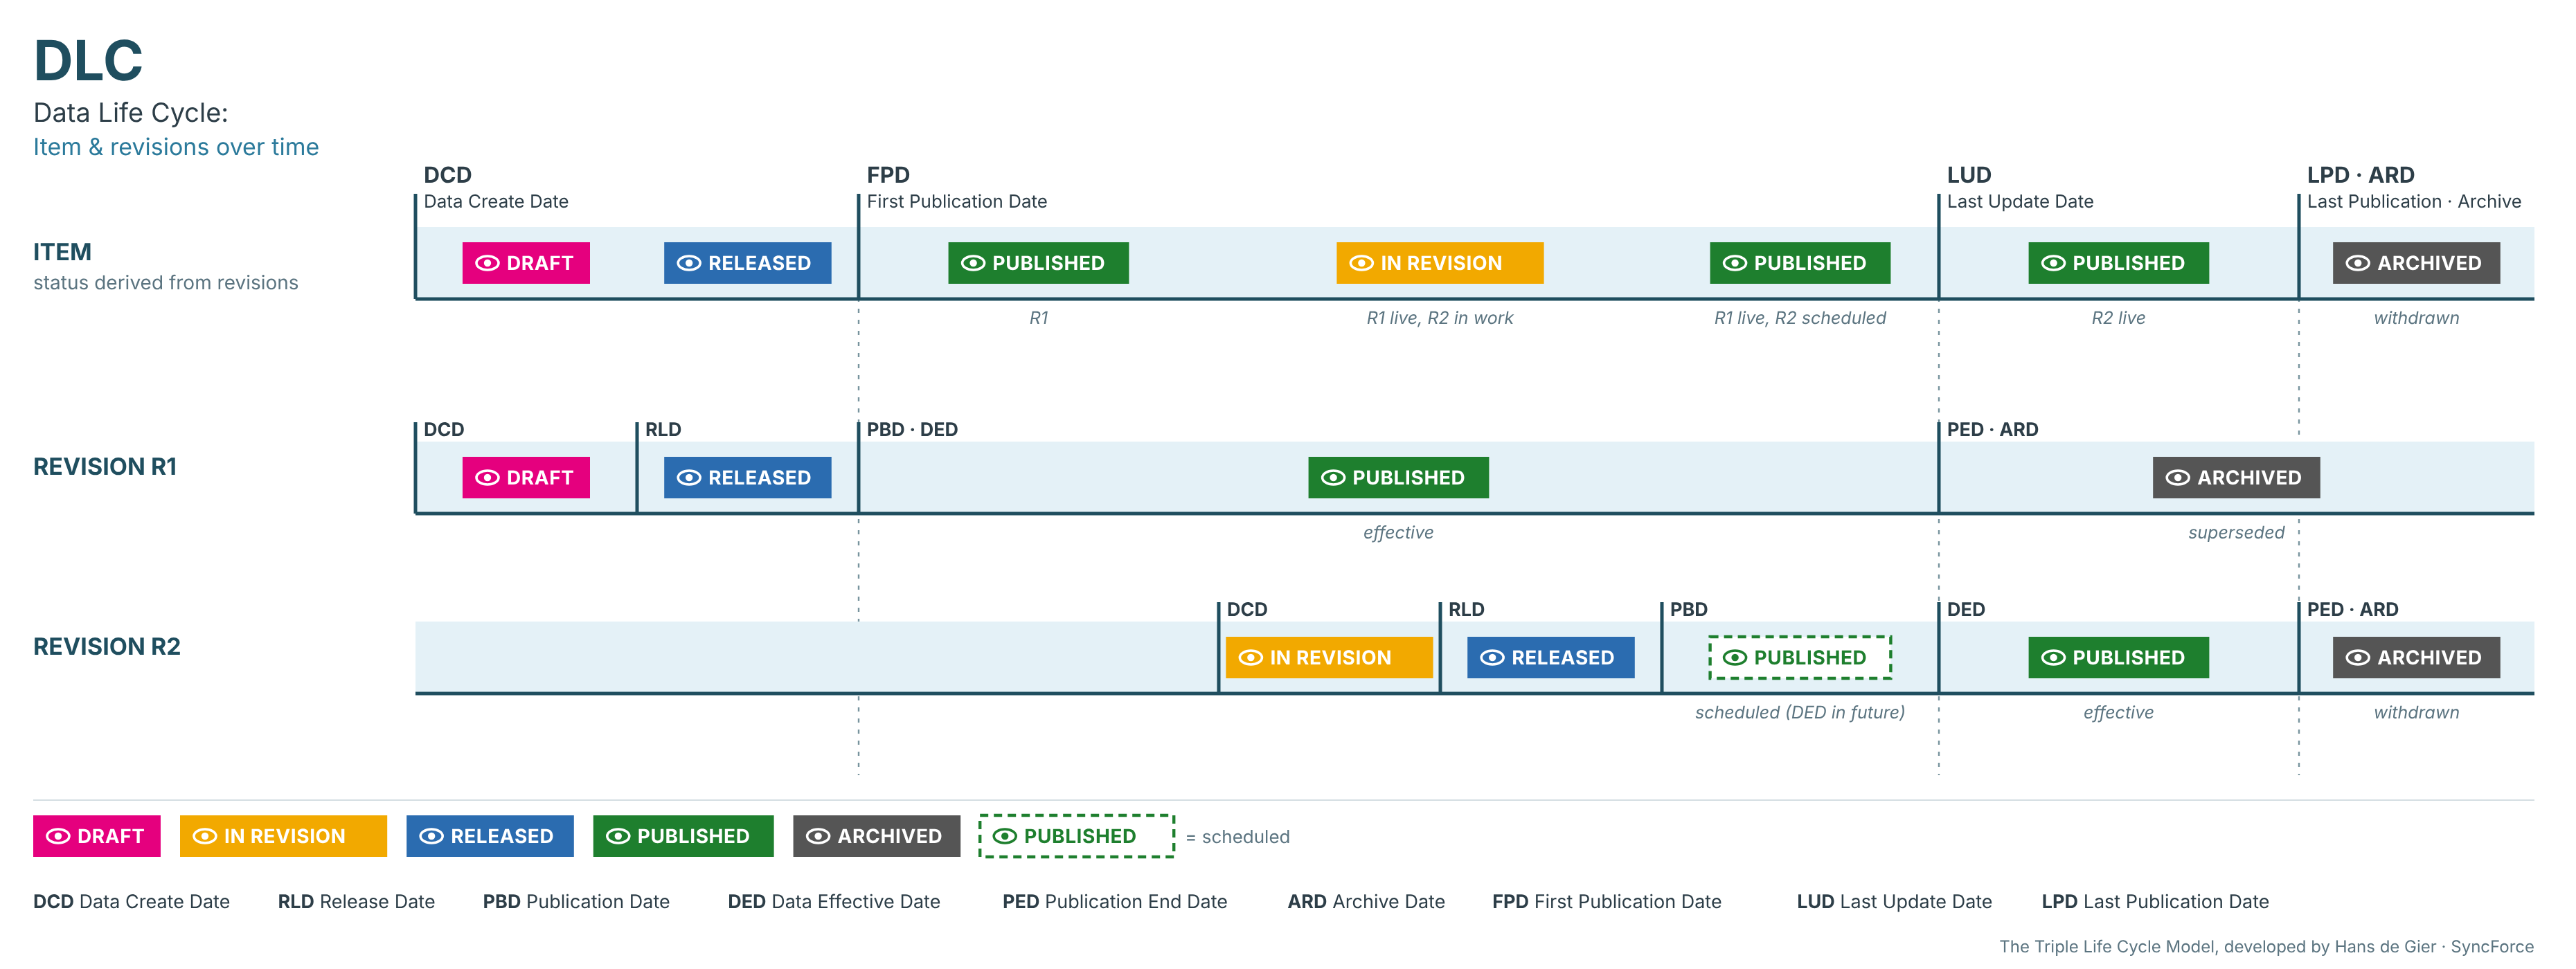
Task: Click the eye icon in legend DRAFT swatch
Action: (58, 836)
